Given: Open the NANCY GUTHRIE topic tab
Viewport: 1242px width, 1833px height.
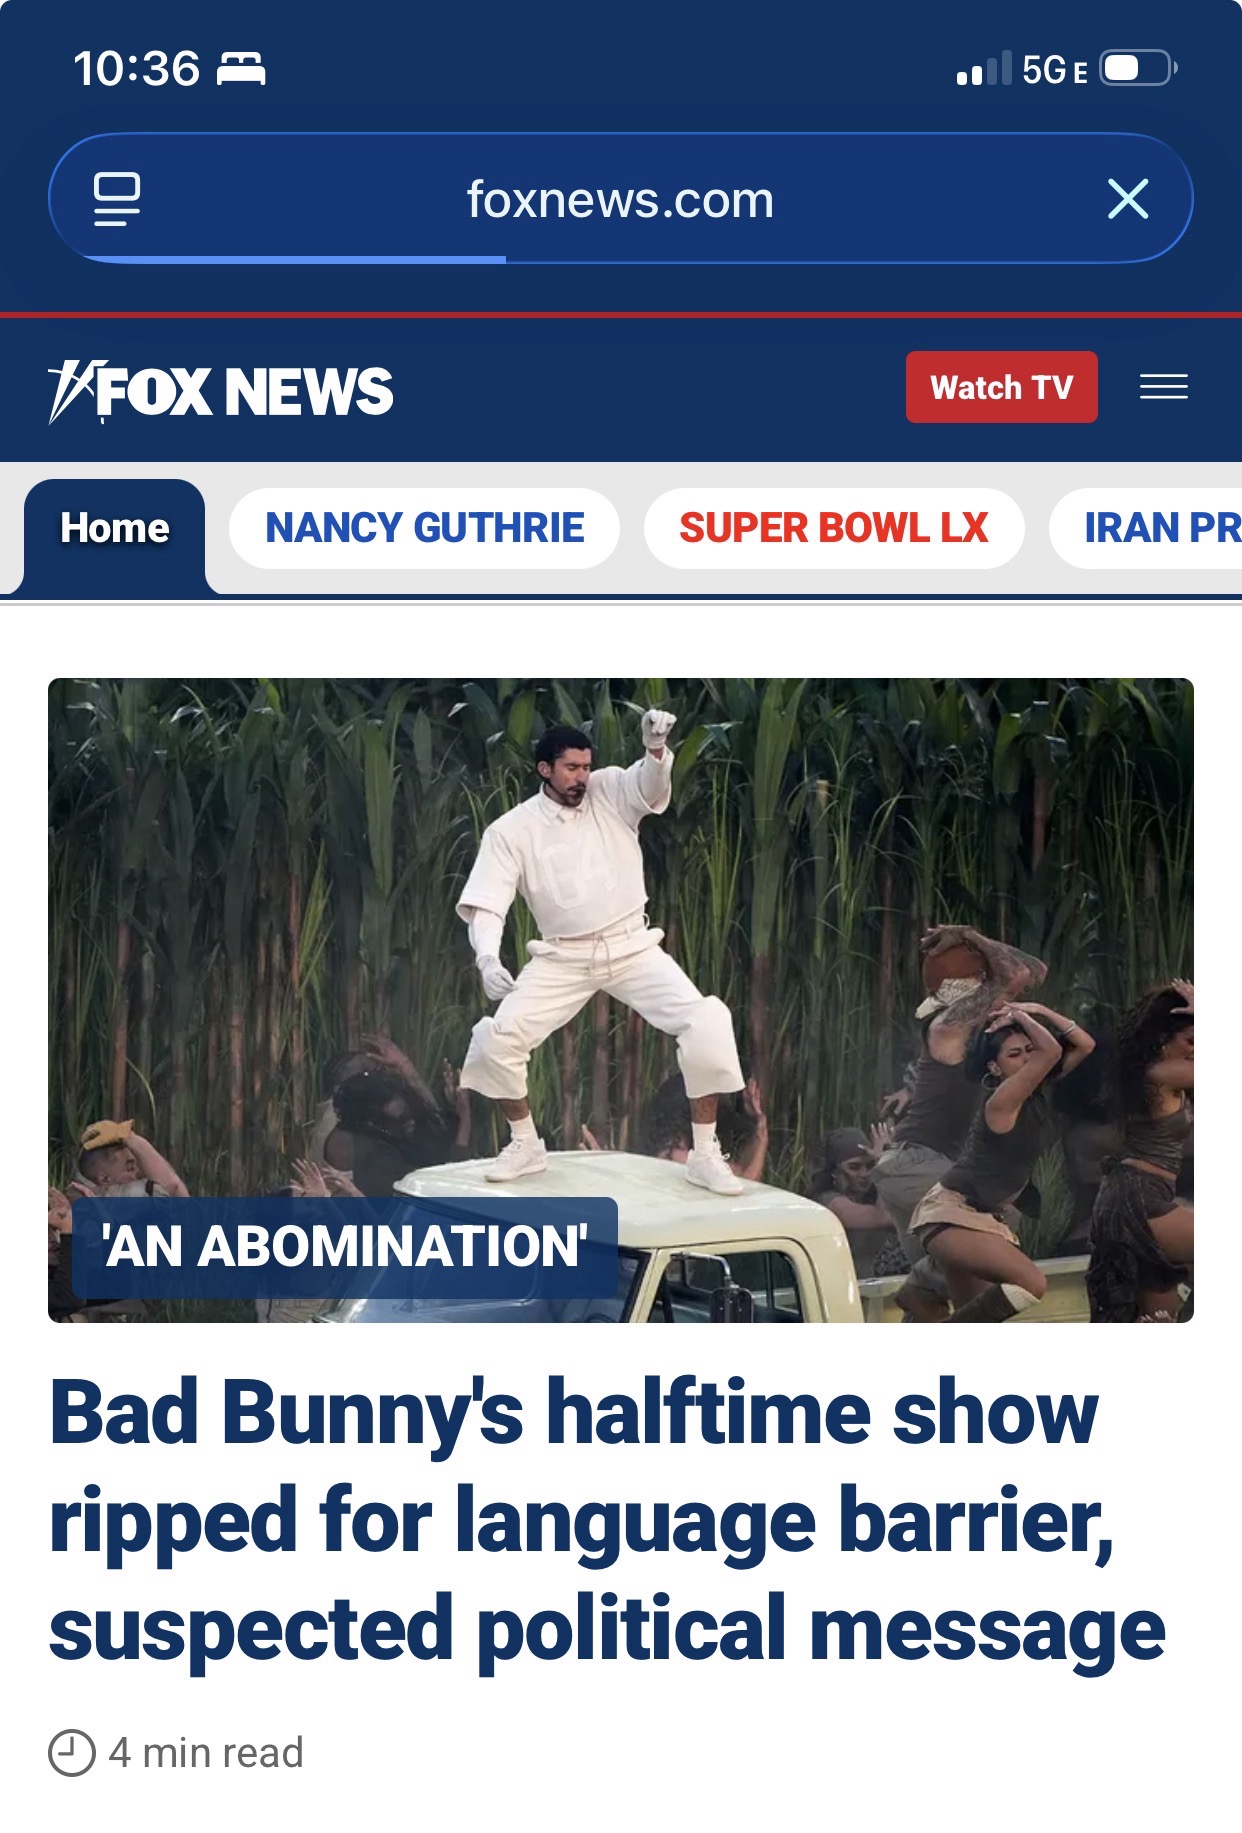Looking at the screenshot, I should 425,528.
